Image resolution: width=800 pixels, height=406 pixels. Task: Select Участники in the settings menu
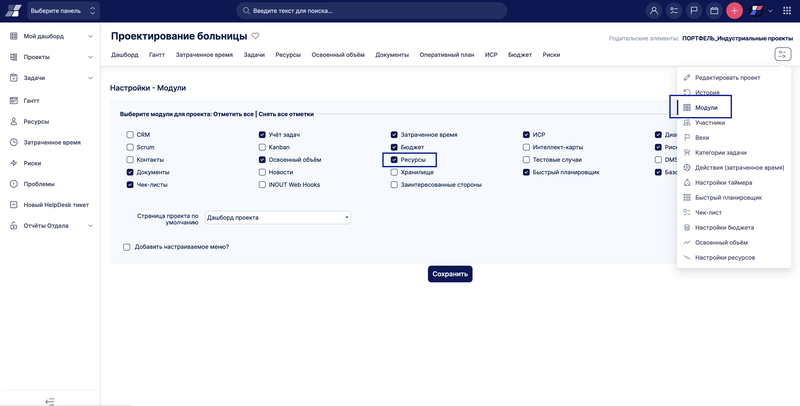(x=709, y=122)
